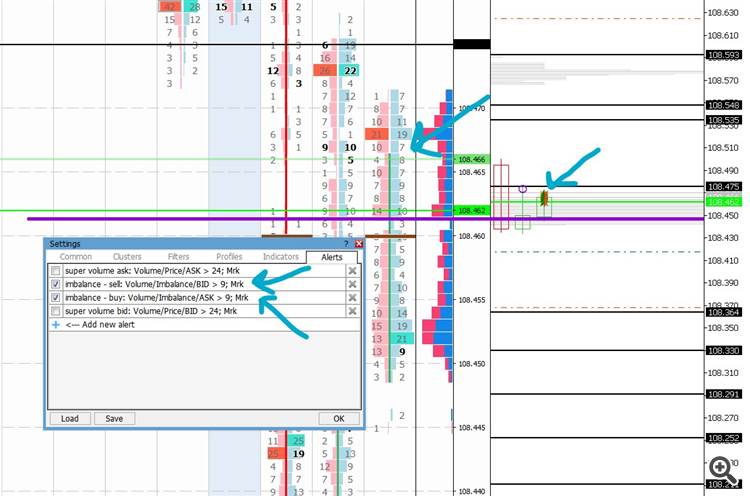Click the magnifier zoom-in icon
The height and width of the screenshot is (496, 750).
click(x=723, y=470)
